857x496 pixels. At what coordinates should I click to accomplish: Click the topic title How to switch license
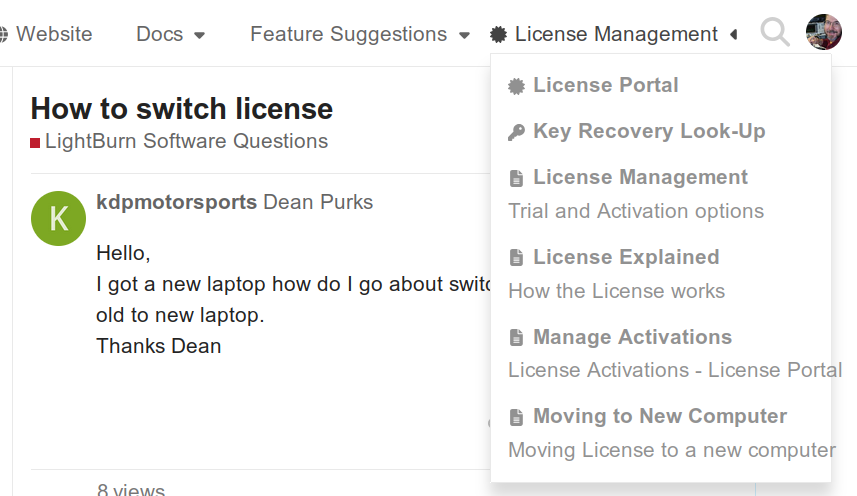181,108
